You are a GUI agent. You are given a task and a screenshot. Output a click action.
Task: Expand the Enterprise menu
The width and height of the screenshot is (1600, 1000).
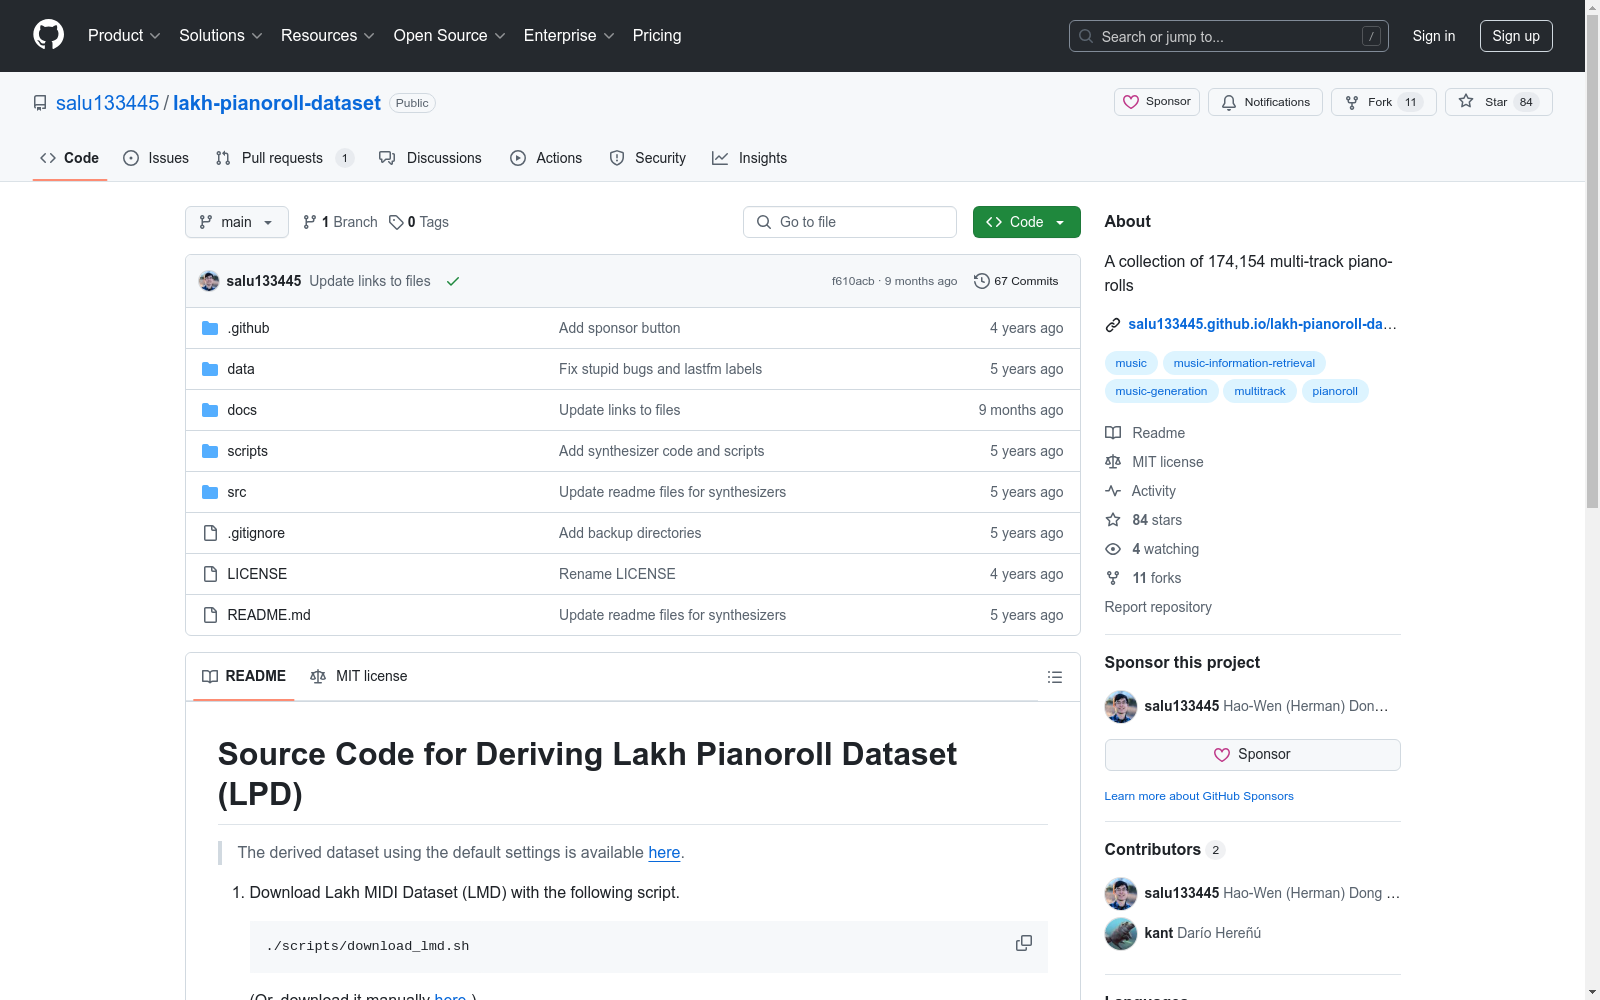pos(569,36)
